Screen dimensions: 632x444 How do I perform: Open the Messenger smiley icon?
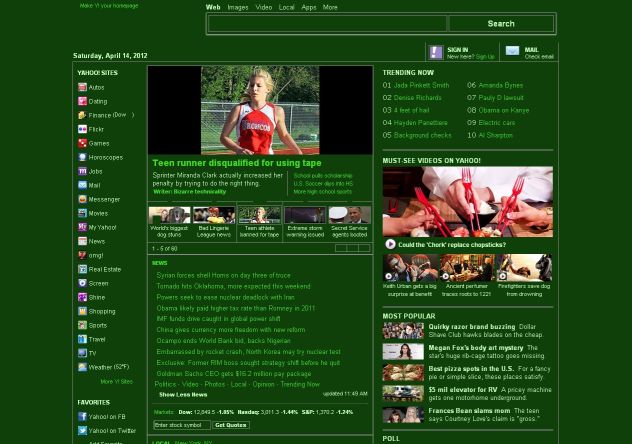click(x=82, y=199)
